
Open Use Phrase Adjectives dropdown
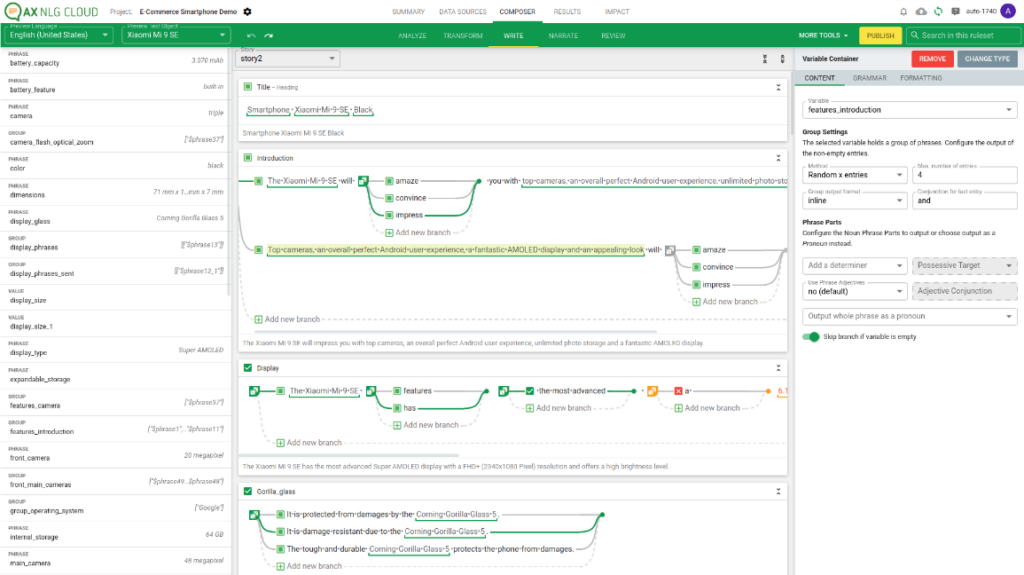854,291
